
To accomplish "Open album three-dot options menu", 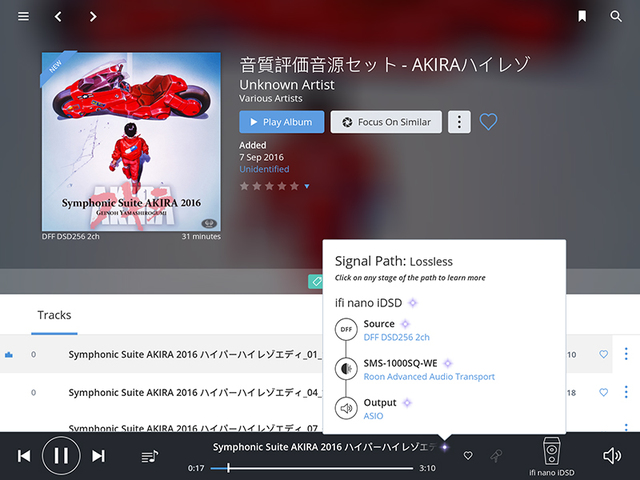I will [459, 122].
